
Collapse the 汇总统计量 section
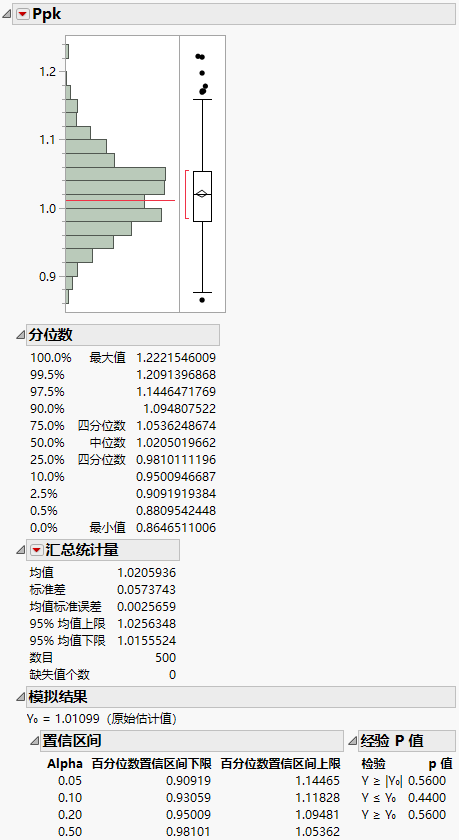coord(20,550)
